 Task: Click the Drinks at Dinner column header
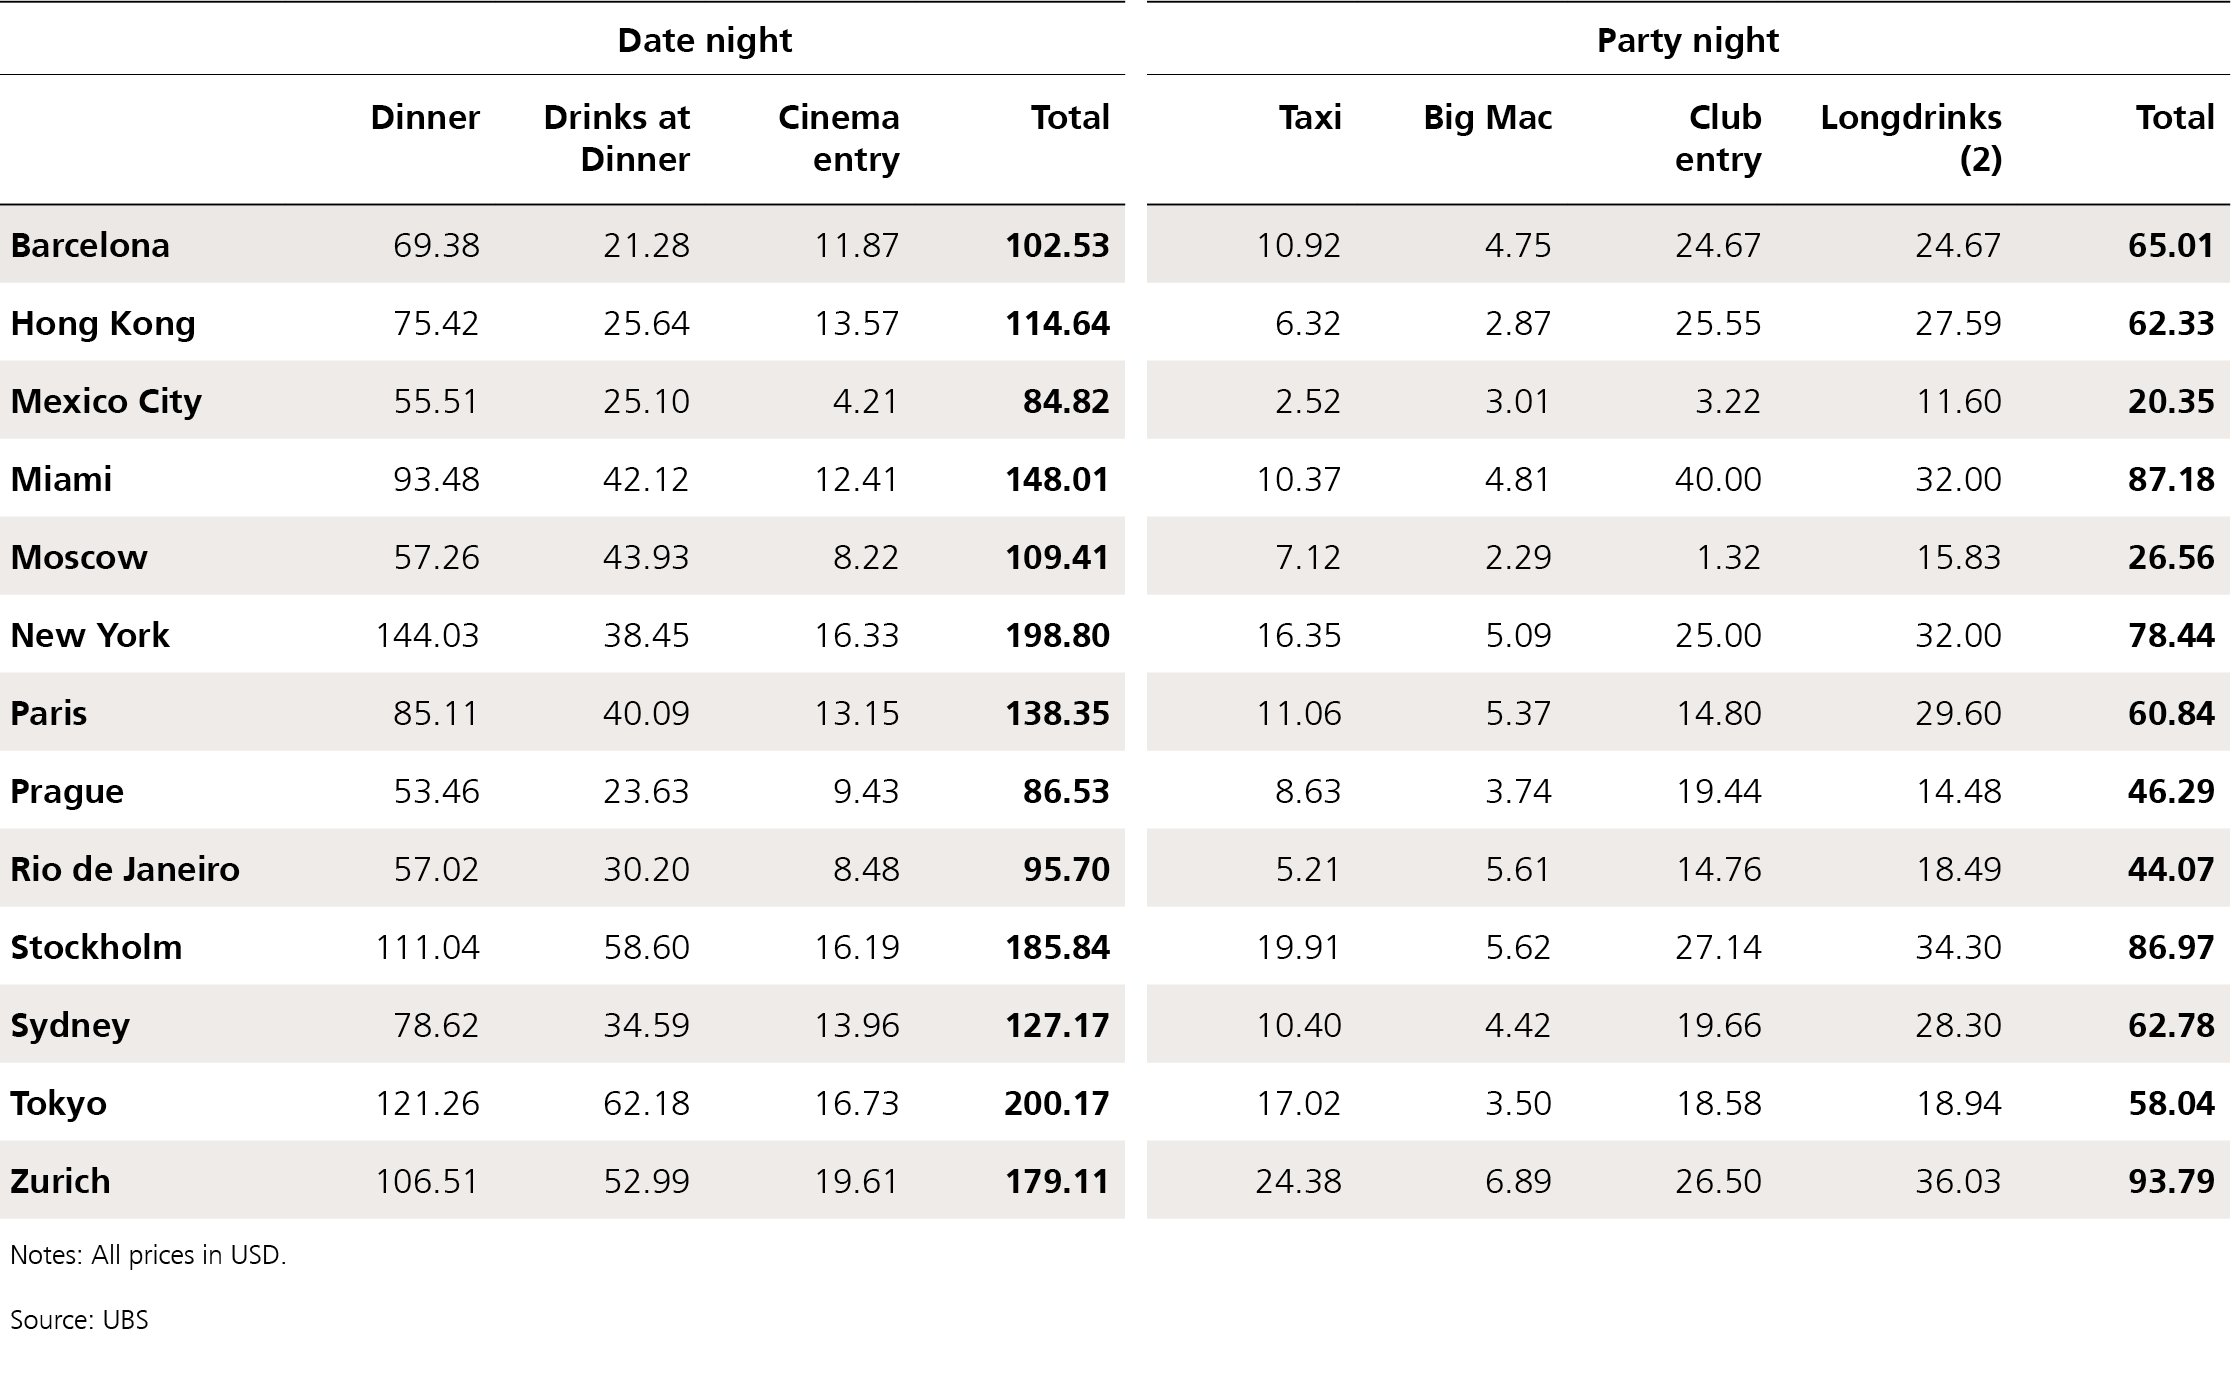click(616, 138)
